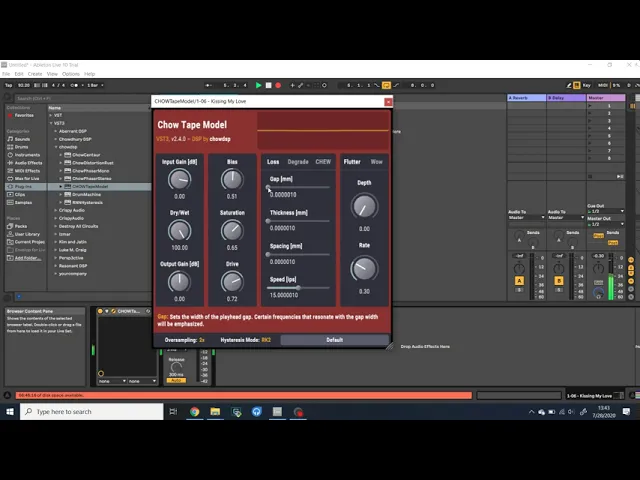This screenshot has height=480, width=640.
Task: Toggle the MIDI map mode switch
Action: click(603, 85)
